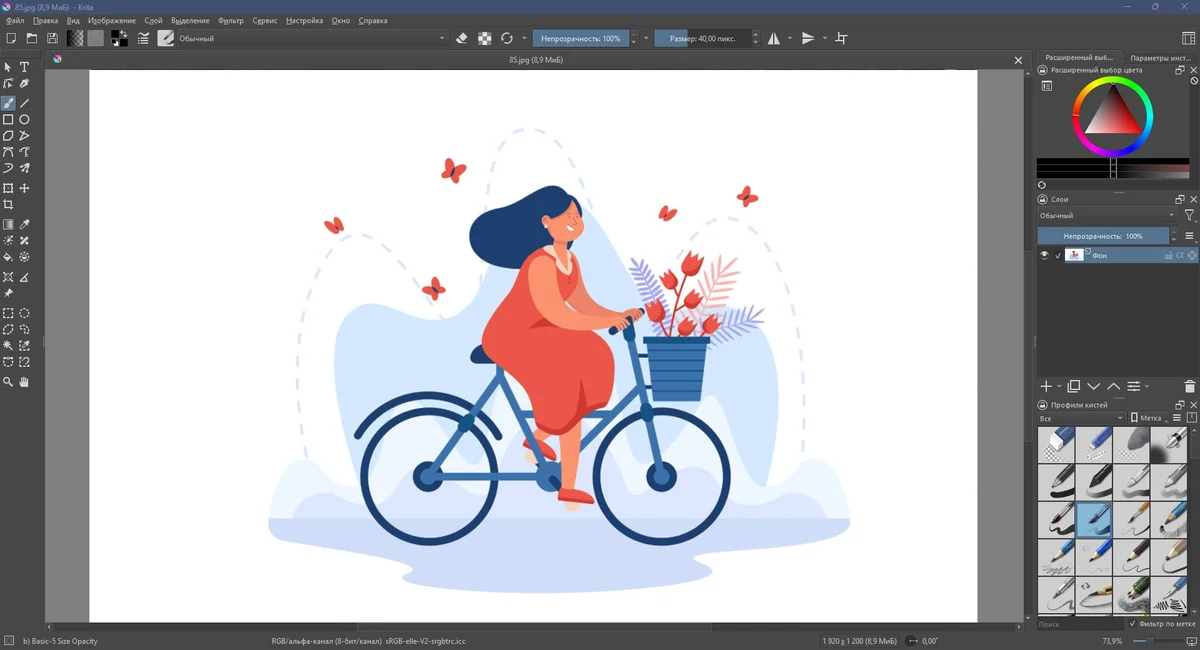
Task: Expand the layer blend mode dropdown in Слои
Action: click(1107, 215)
